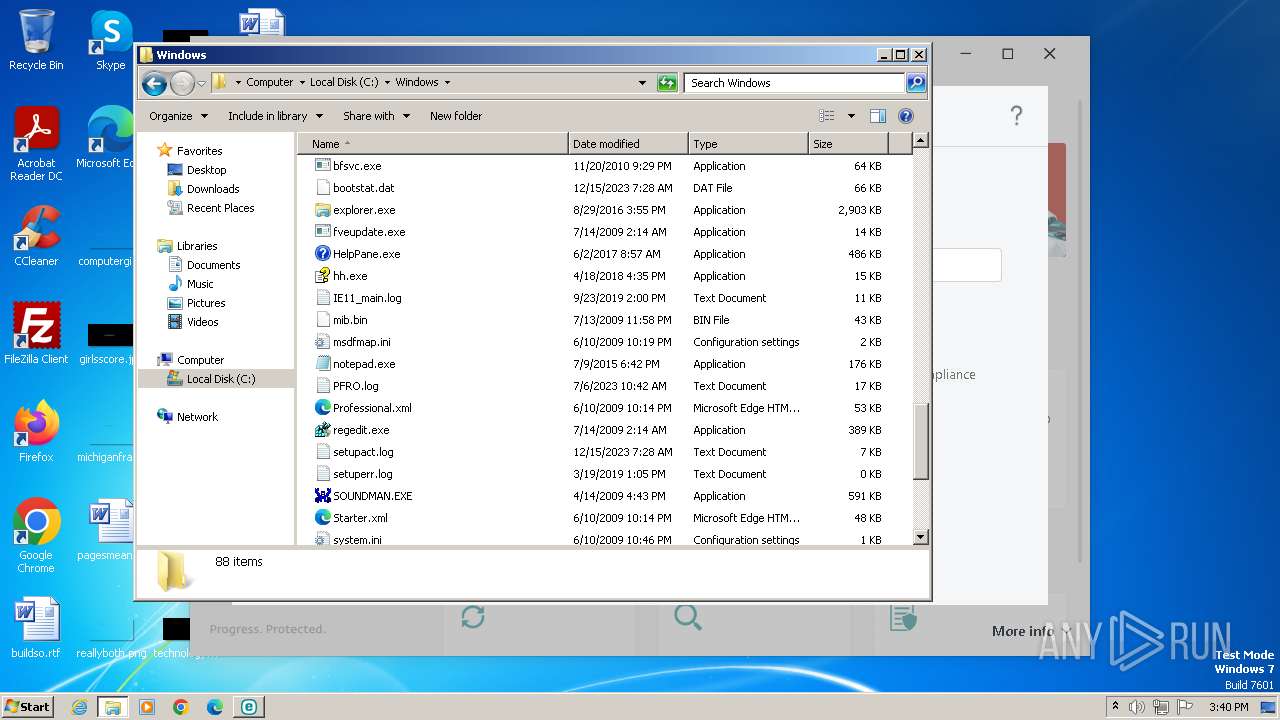
Task: Select PFRO.log file
Action: (355, 386)
